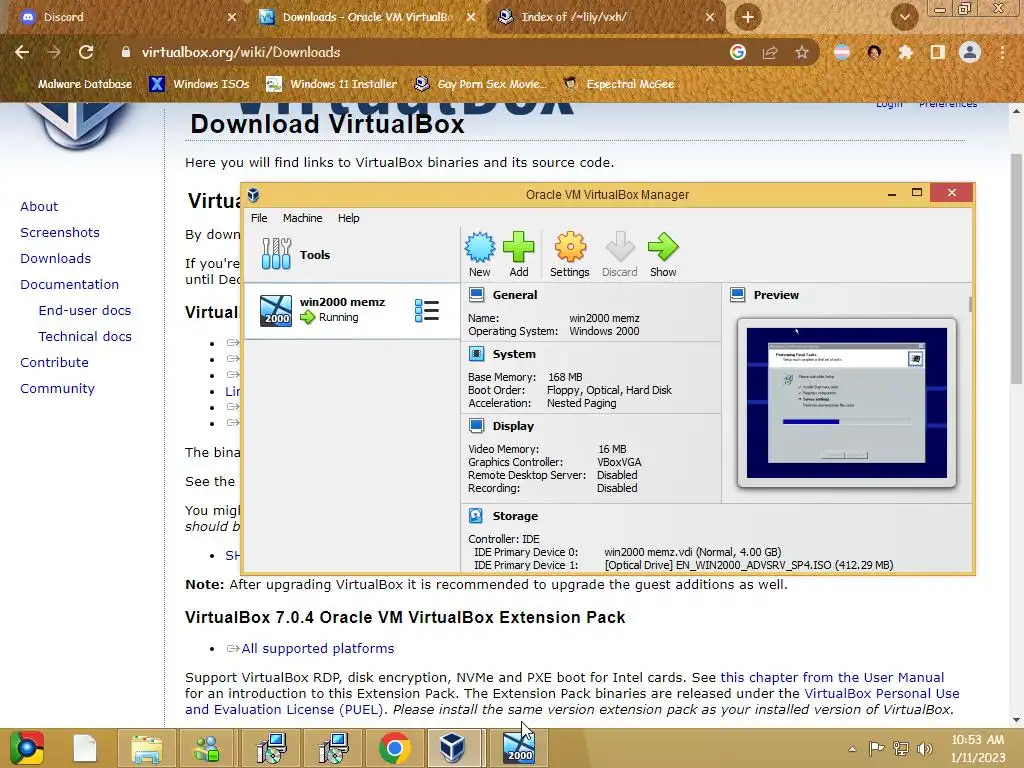Screen dimensions: 1024x768
Task: Open the win2000 memz machine menu list icon
Action: pos(427,310)
